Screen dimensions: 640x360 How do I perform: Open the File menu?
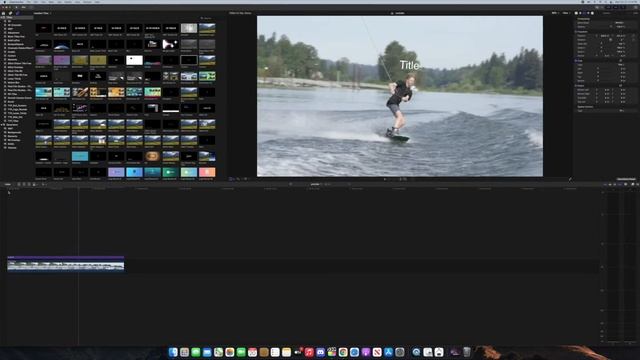coord(28,2)
